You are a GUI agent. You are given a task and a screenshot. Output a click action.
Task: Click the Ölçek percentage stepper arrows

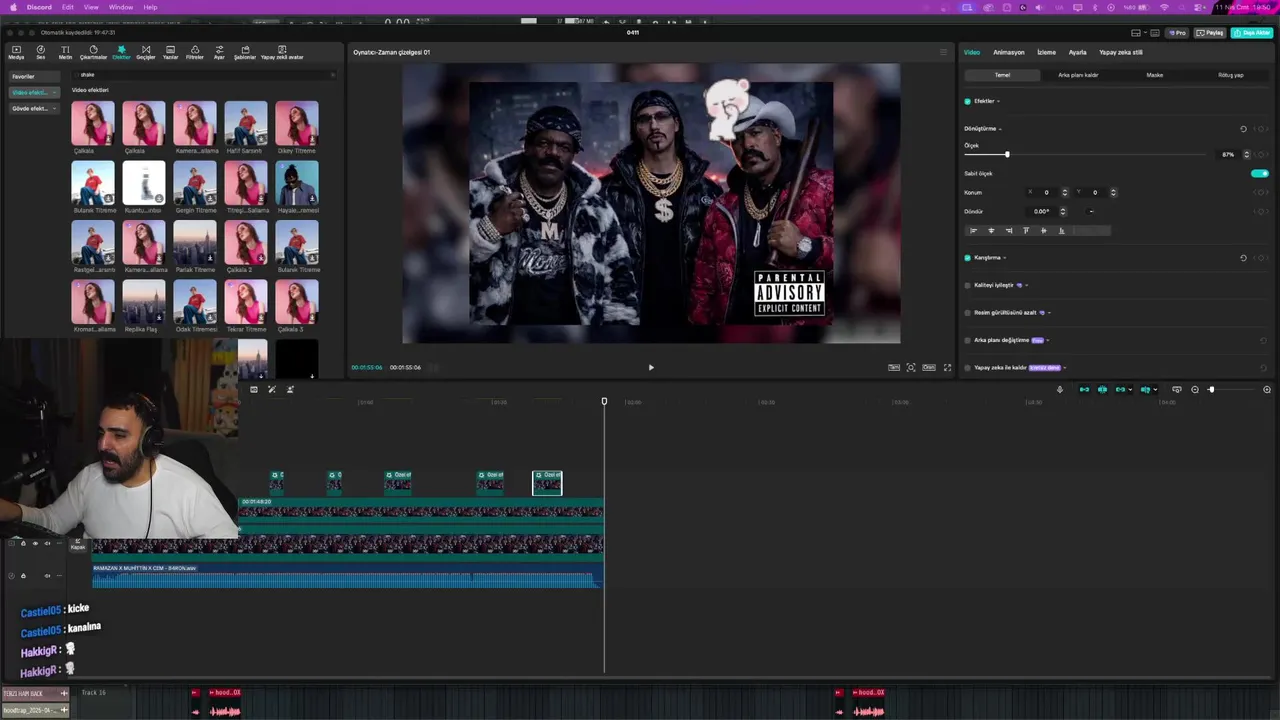[1246, 155]
